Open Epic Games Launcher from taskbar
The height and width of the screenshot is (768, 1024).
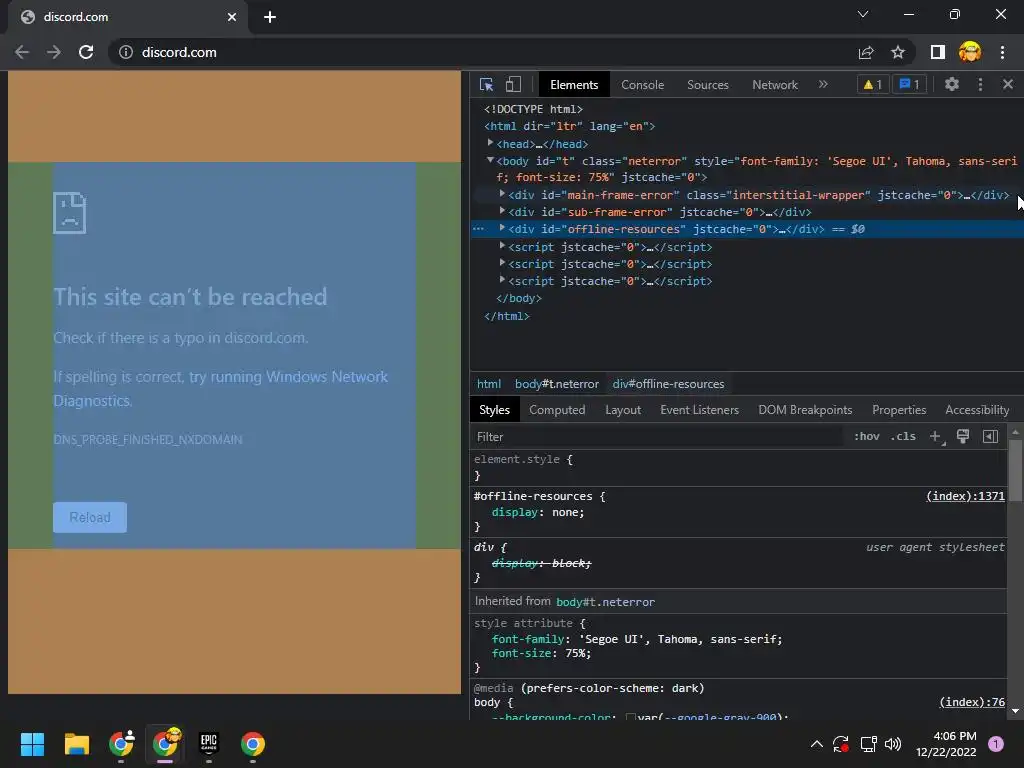(208, 744)
